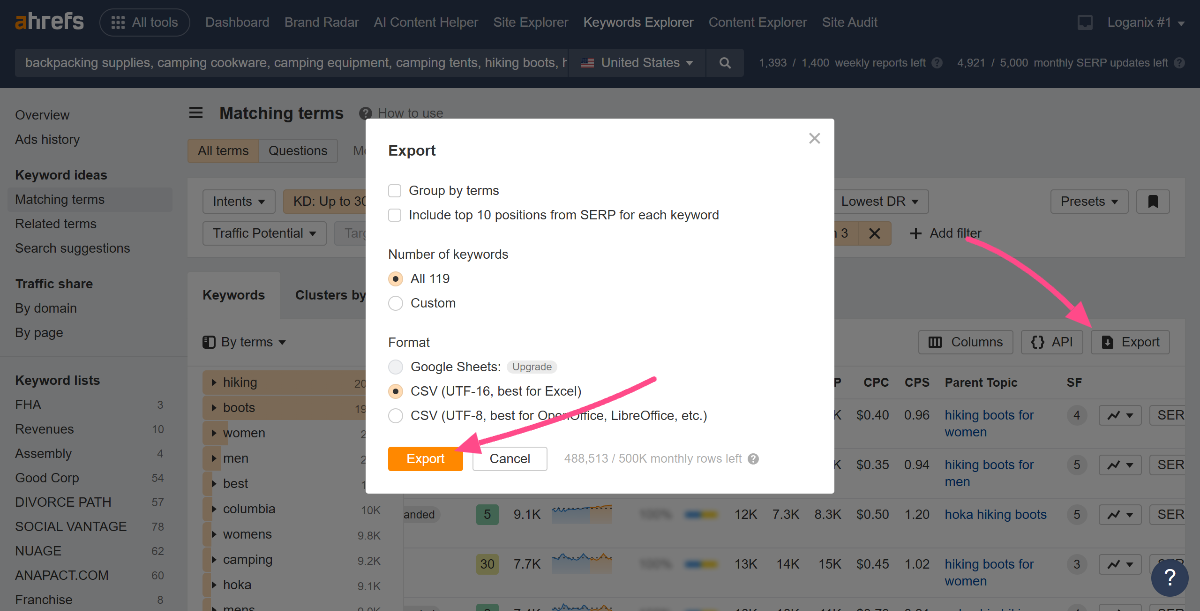Screen dimensions: 1200x611
Task: Open the SOCIAL VANTAGE keyword list
Action: tap(71, 526)
